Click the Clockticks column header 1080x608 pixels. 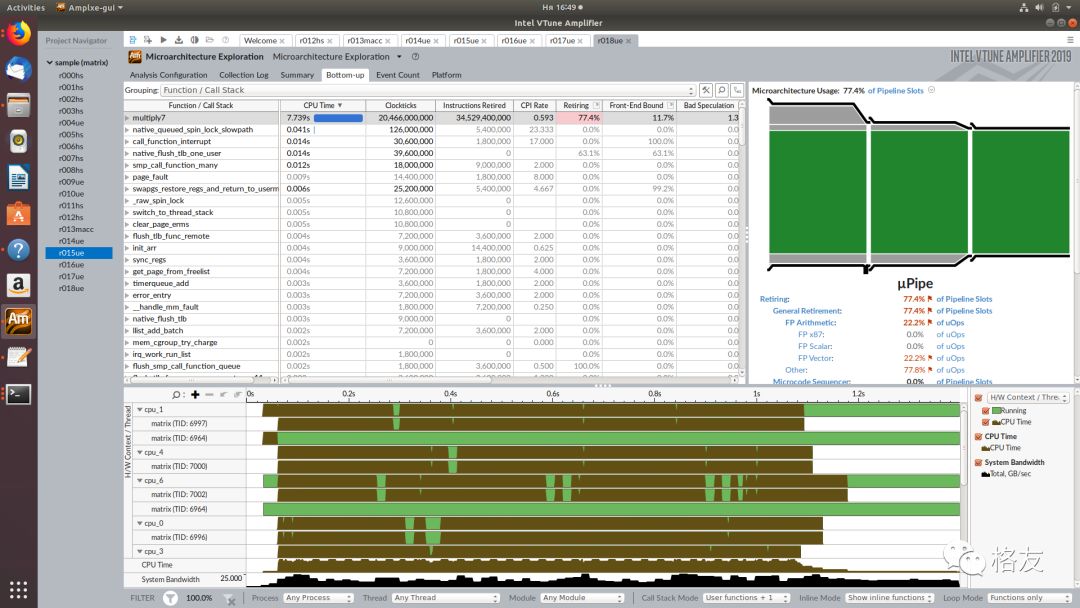pos(401,105)
